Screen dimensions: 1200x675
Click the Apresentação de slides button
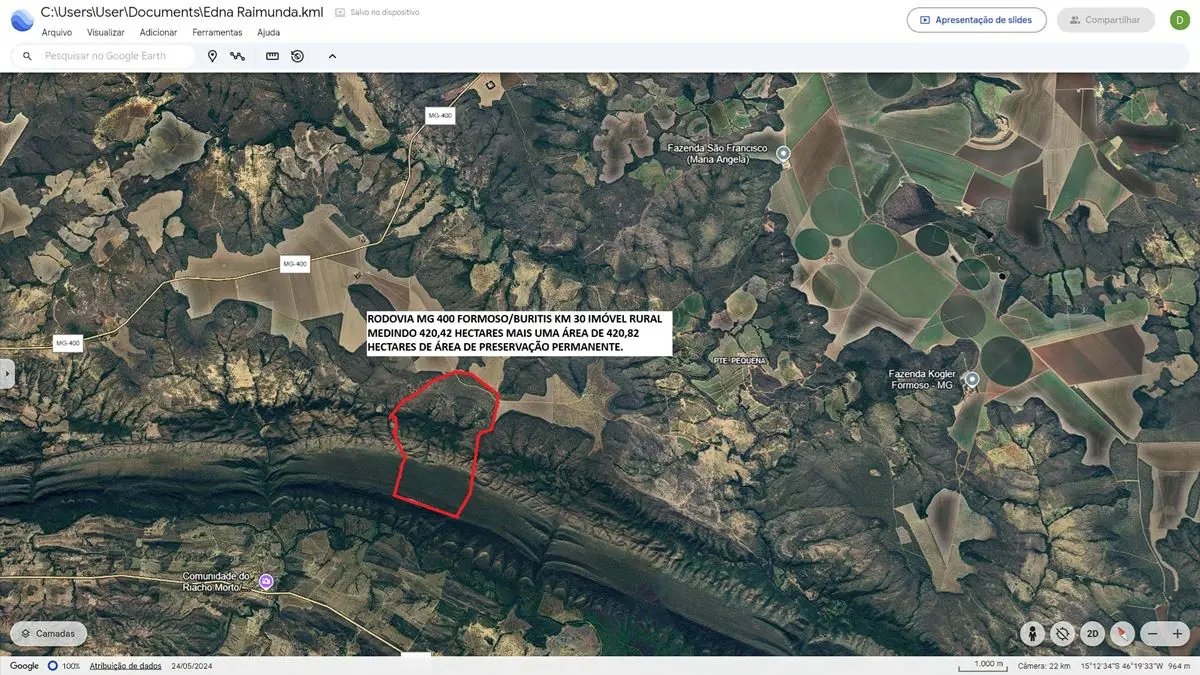[976, 20]
